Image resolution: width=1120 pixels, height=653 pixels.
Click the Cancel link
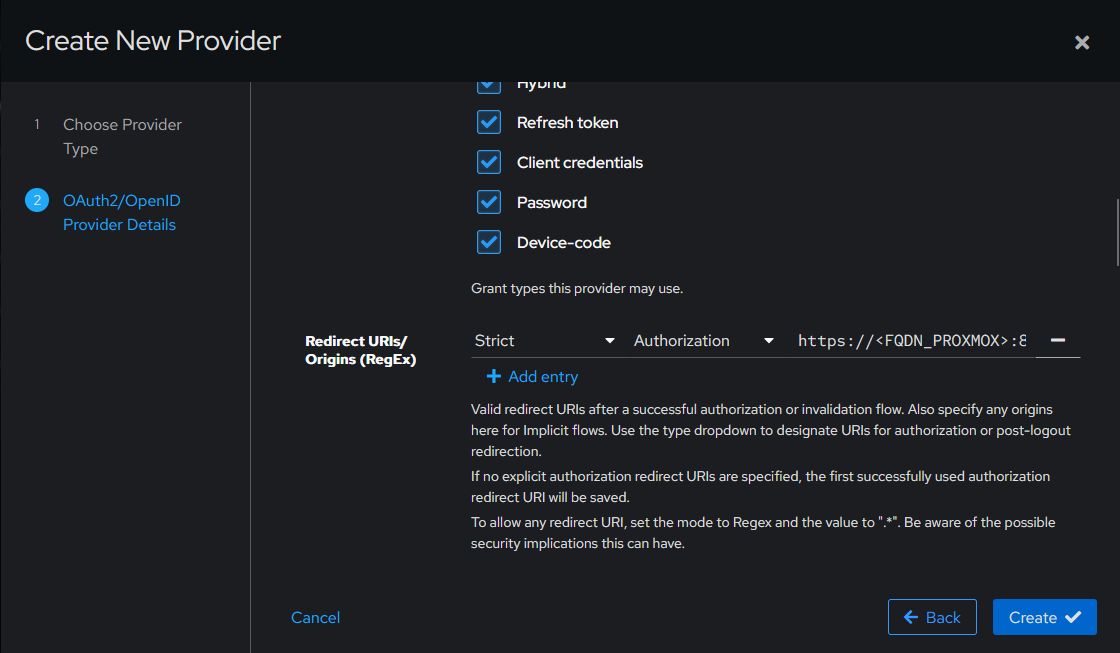315,617
